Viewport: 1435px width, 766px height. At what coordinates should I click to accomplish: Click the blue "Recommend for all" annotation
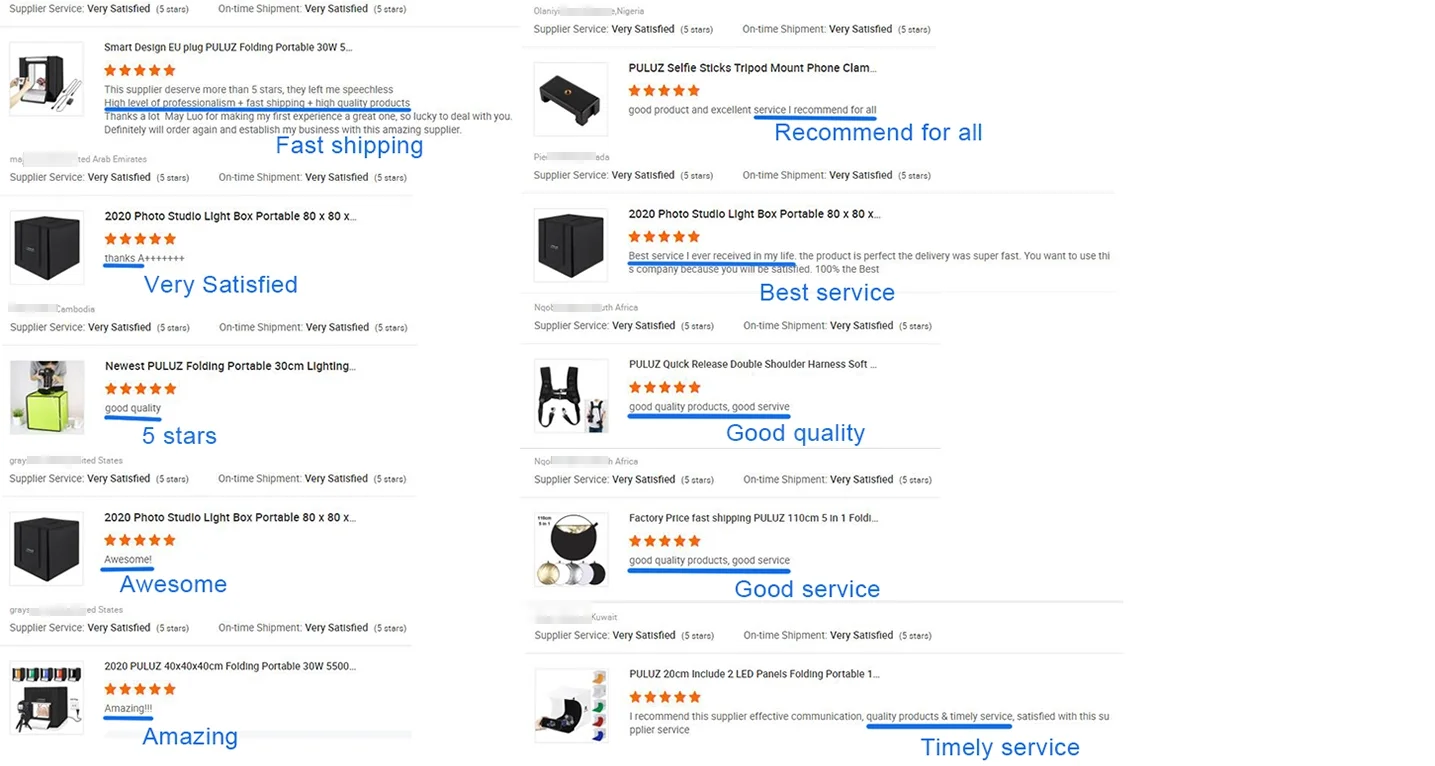[x=878, y=133]
